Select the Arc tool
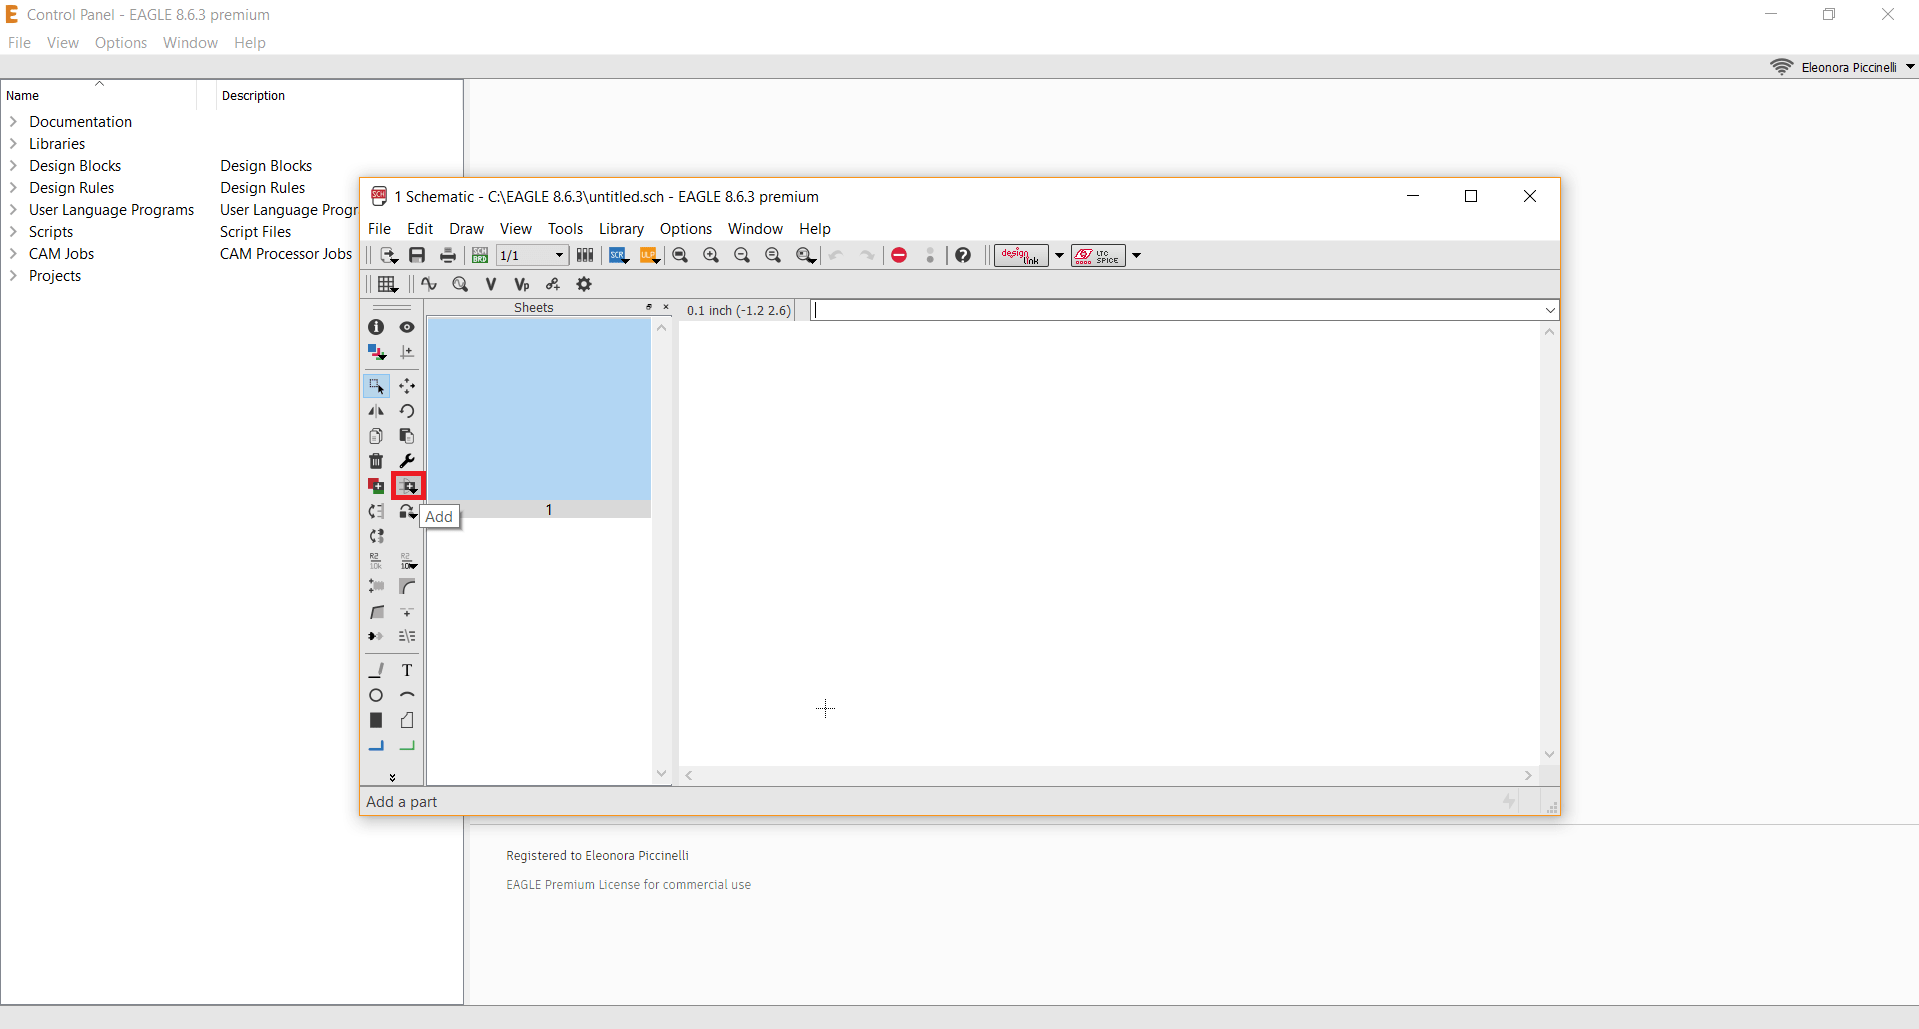Viewport: 1919px width, 1029px height. coord(407,695)
